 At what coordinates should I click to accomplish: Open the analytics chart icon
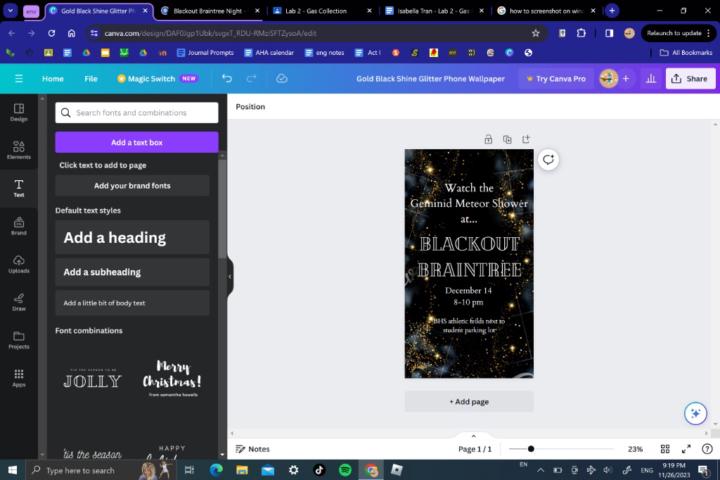pos(651,79)
